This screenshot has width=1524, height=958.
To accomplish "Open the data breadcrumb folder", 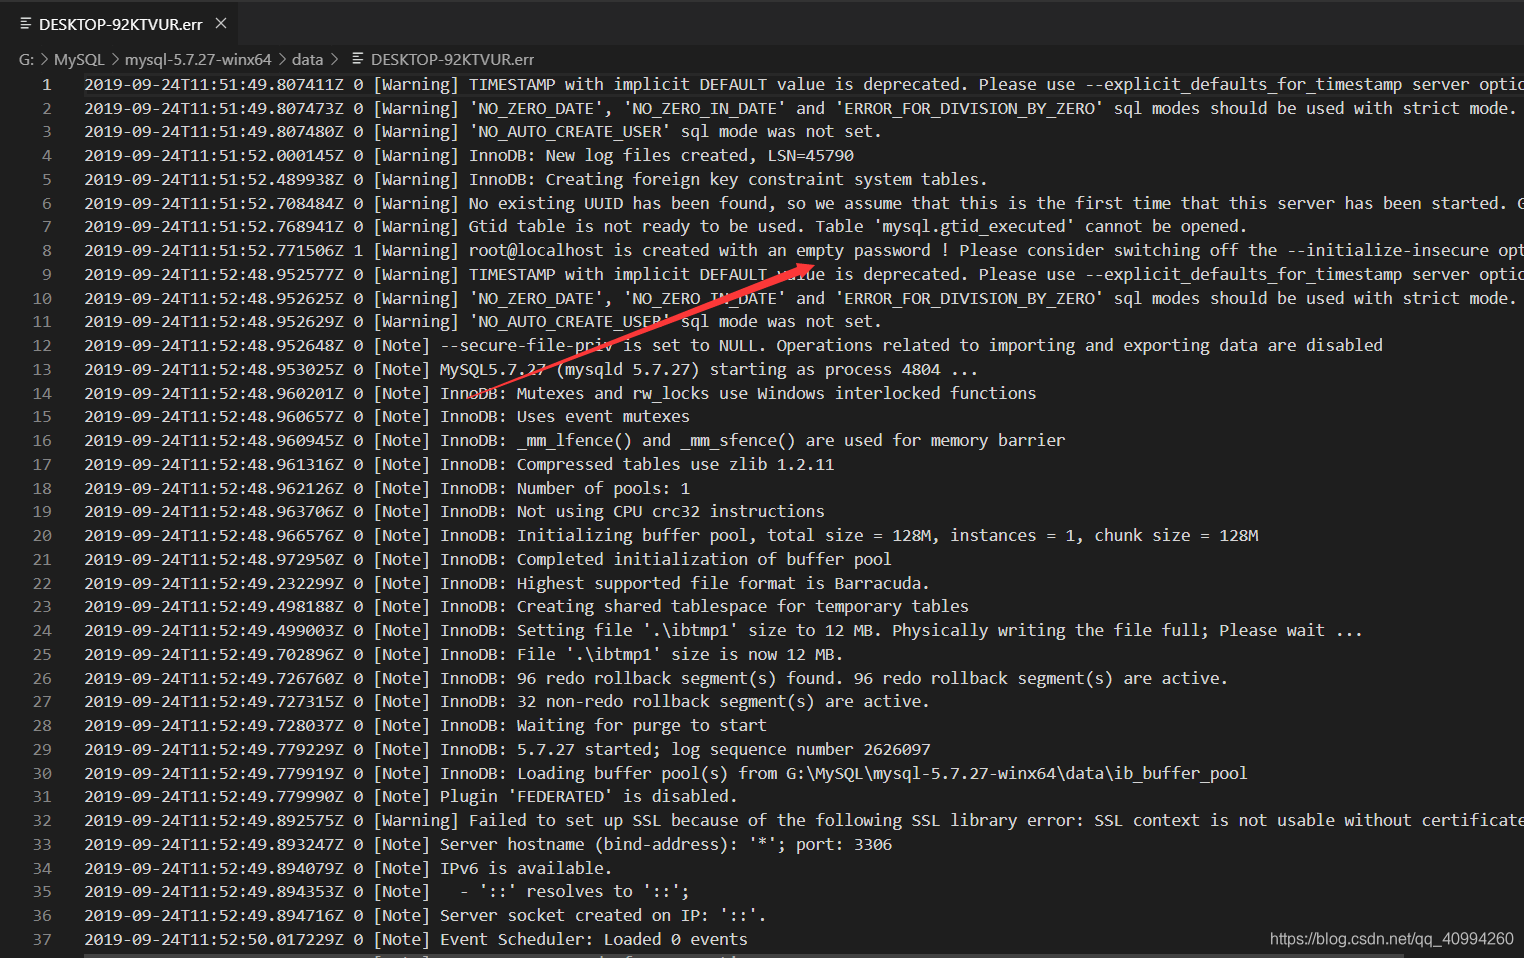I will point(307,59).
